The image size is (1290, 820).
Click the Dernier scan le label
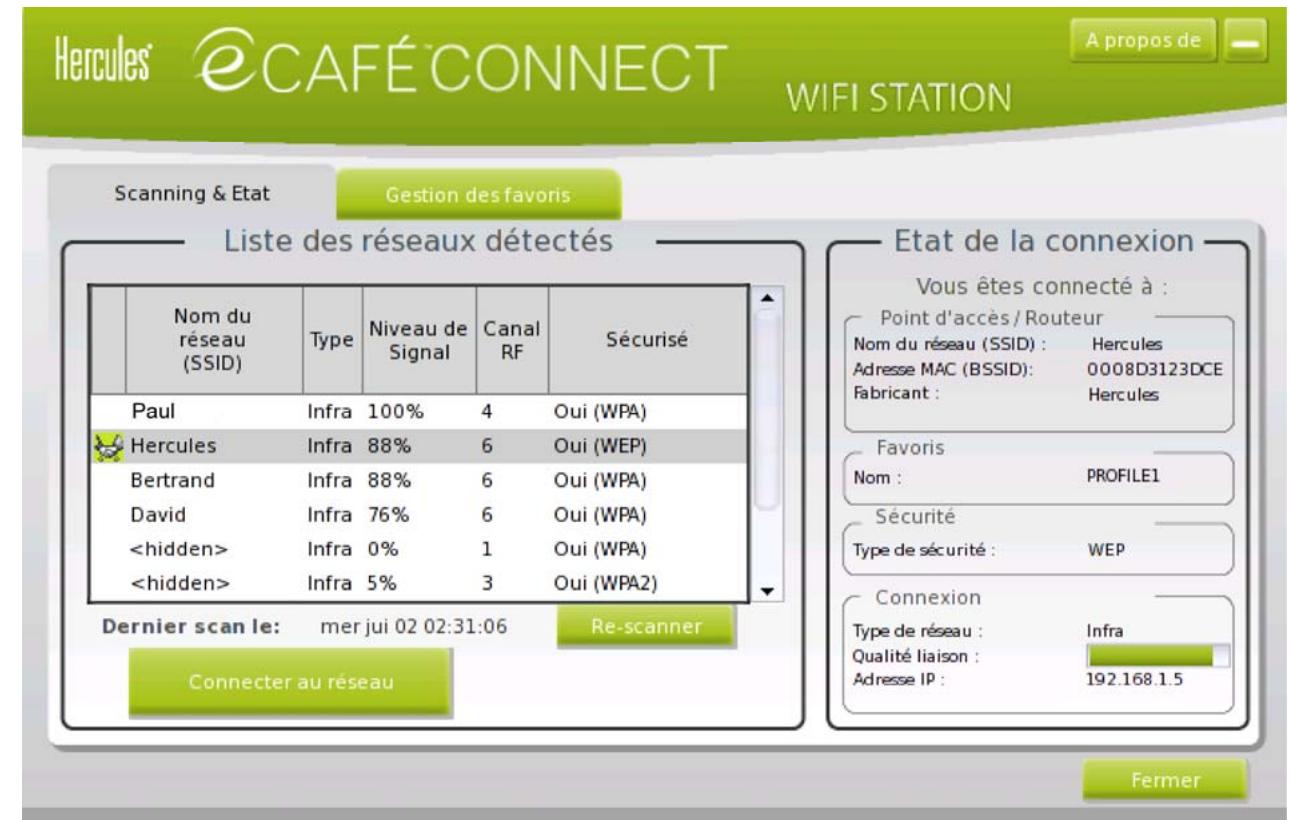point(191,628)
